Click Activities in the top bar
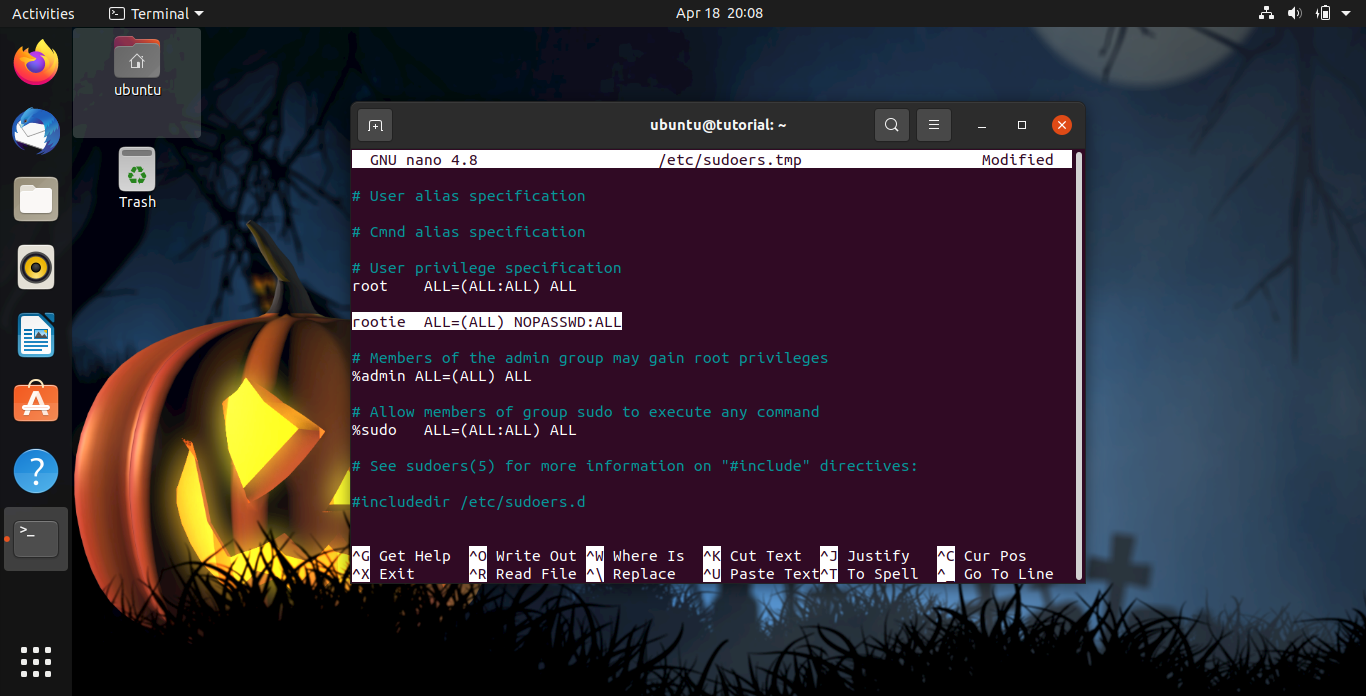Image resolution: width=1366 pixels, height=696 pixels. (x=41, y=13)
